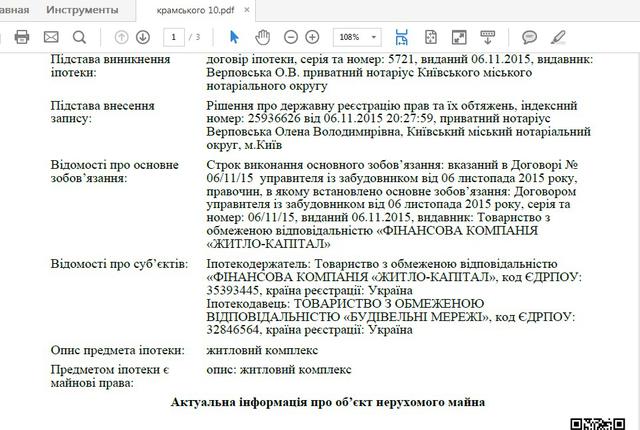Click the label 'Підстава виникнення іпотеки:'

(110, 66)
